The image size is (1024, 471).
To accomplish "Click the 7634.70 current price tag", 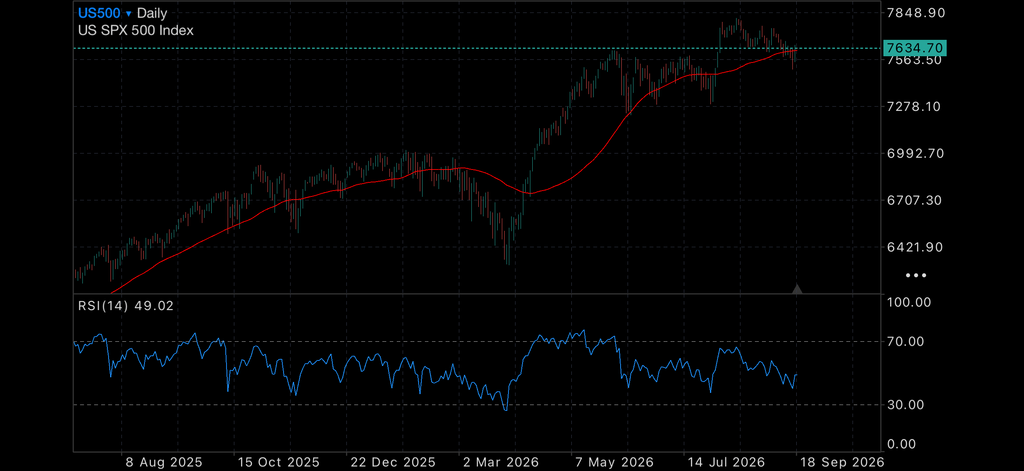I will coord(914,48).
